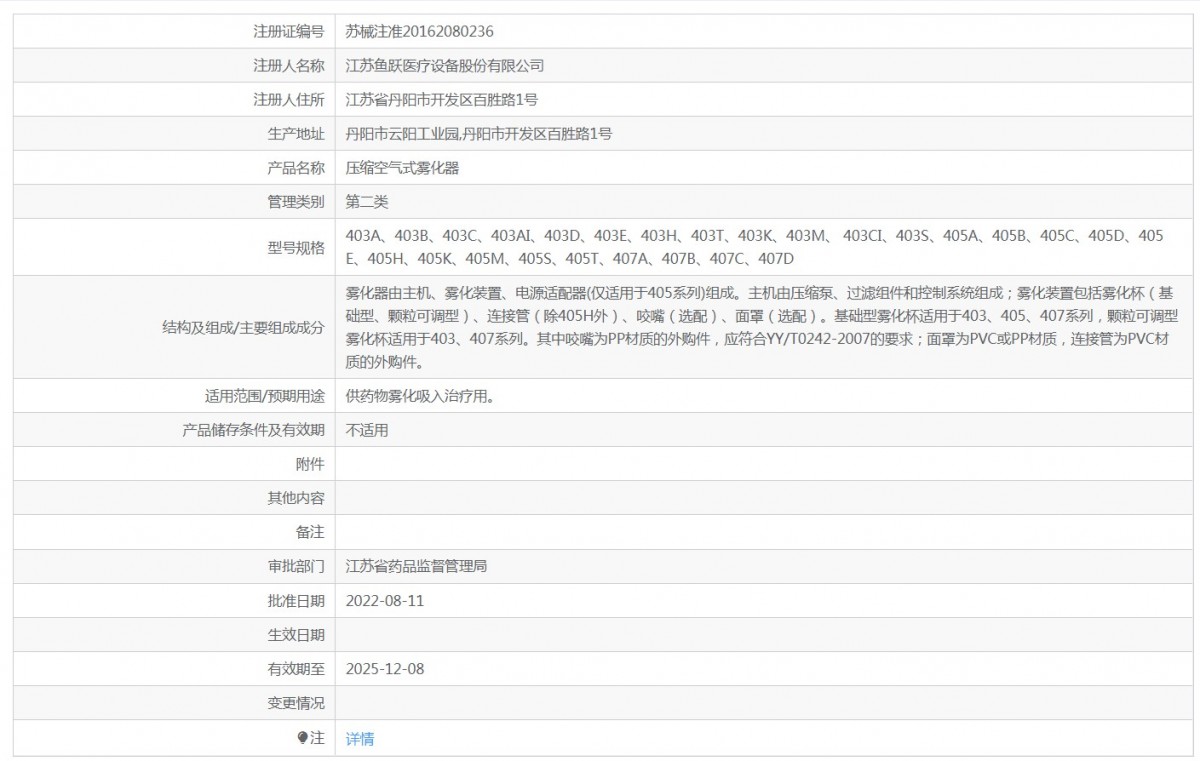Screen dimensions: 1200x761
Task: Click the 注册人名称 label
Action: coord(289,66)
